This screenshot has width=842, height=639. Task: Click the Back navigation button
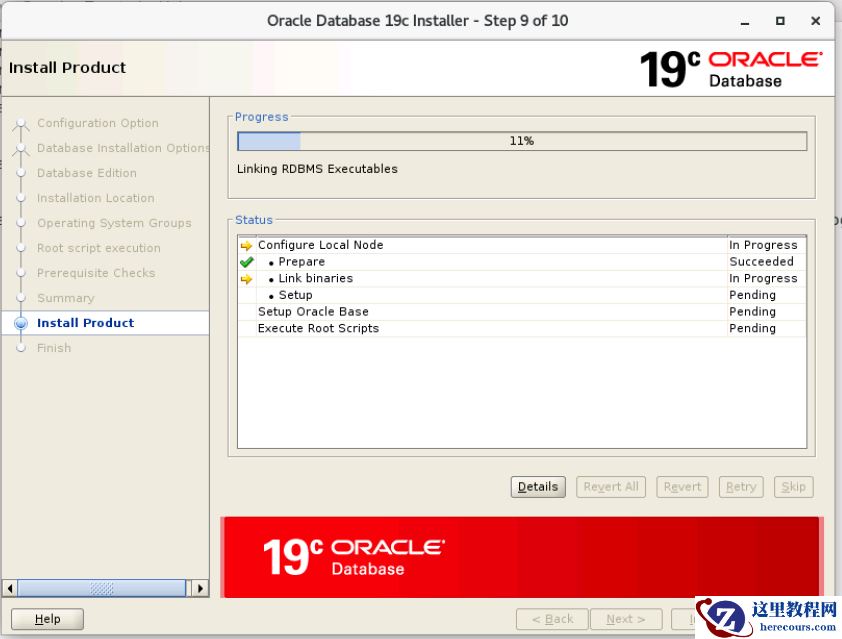click(552, 619)
